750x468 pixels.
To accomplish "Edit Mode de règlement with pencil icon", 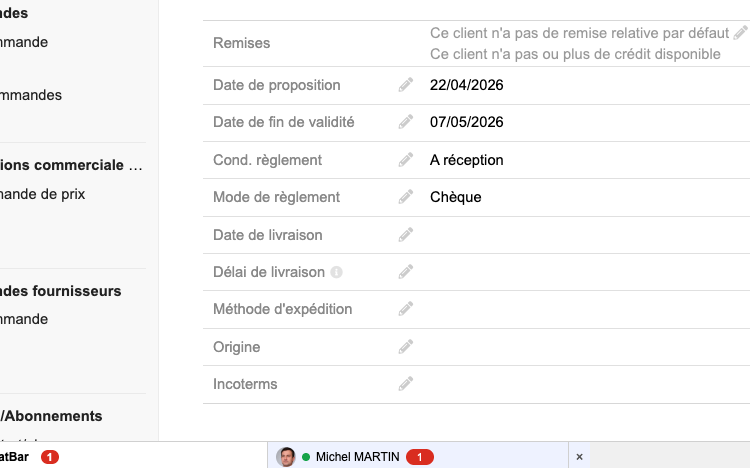I will (406, 197).
